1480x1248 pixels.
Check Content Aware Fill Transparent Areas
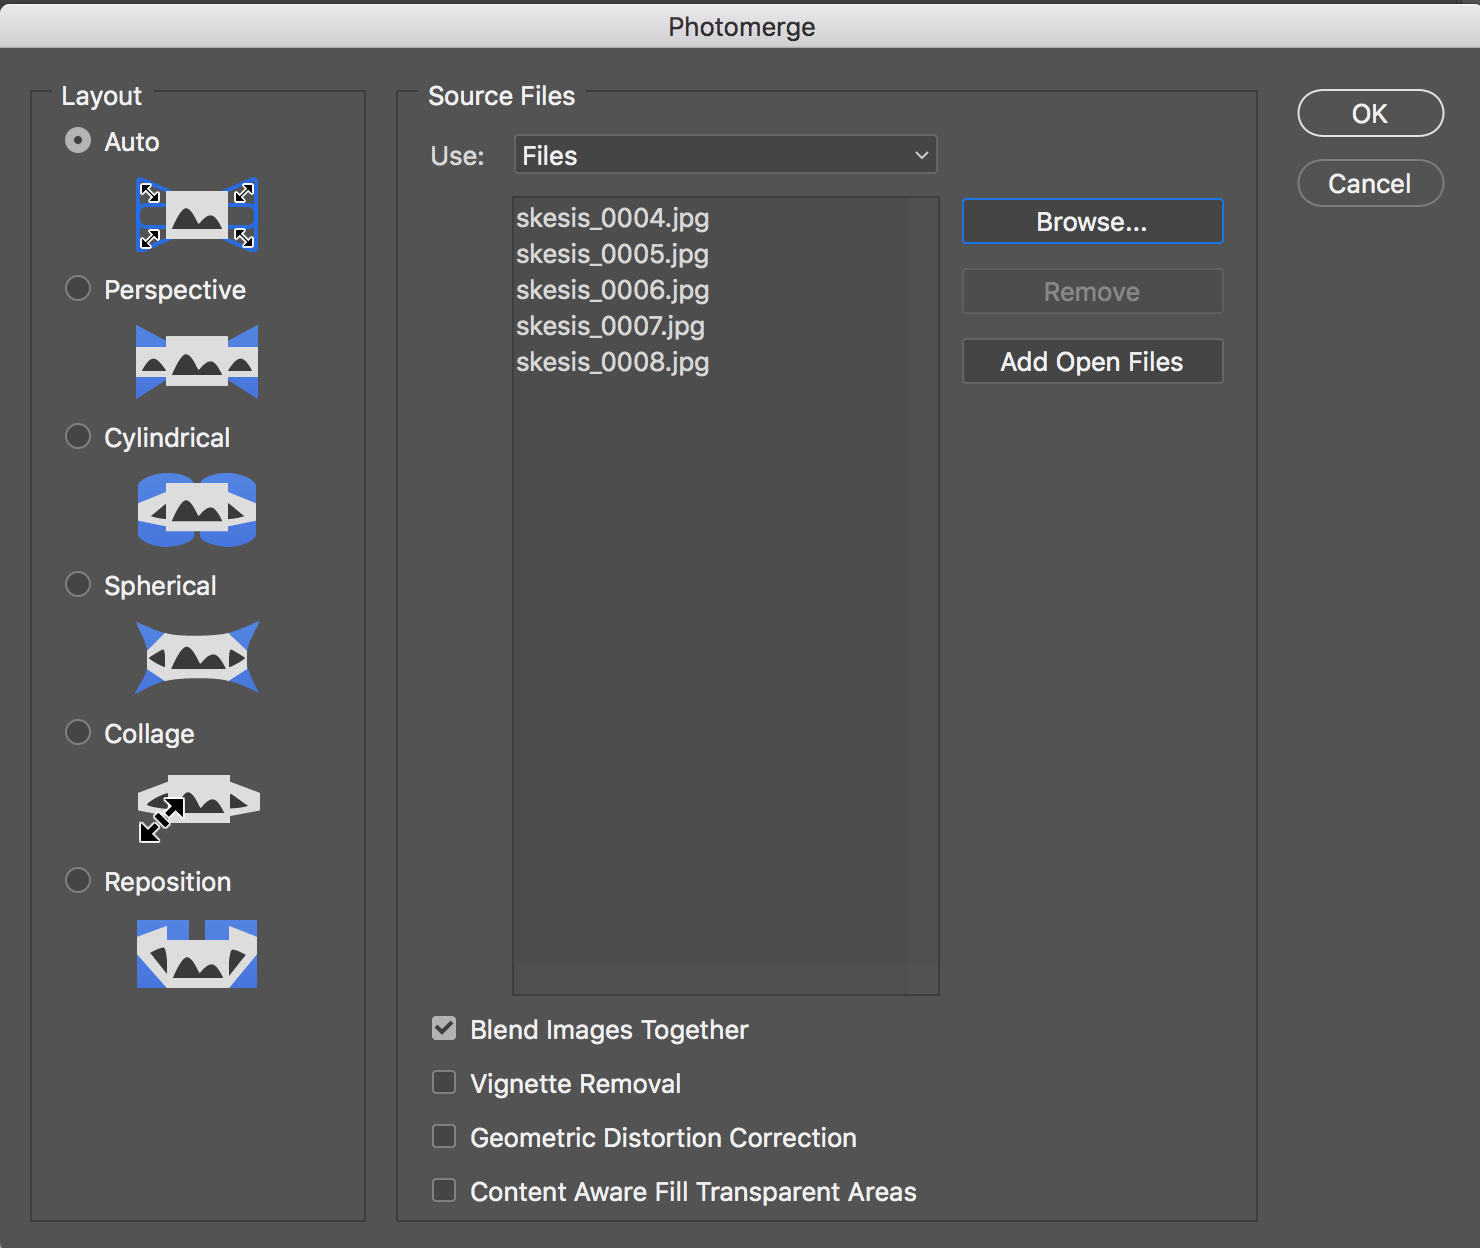coord(444,1191)
